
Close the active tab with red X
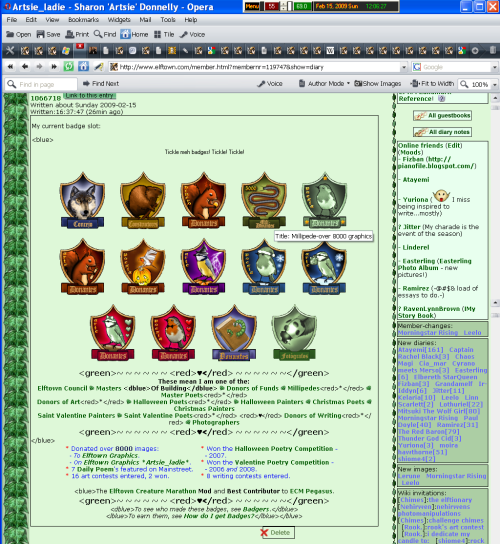(x=80, y=46)
